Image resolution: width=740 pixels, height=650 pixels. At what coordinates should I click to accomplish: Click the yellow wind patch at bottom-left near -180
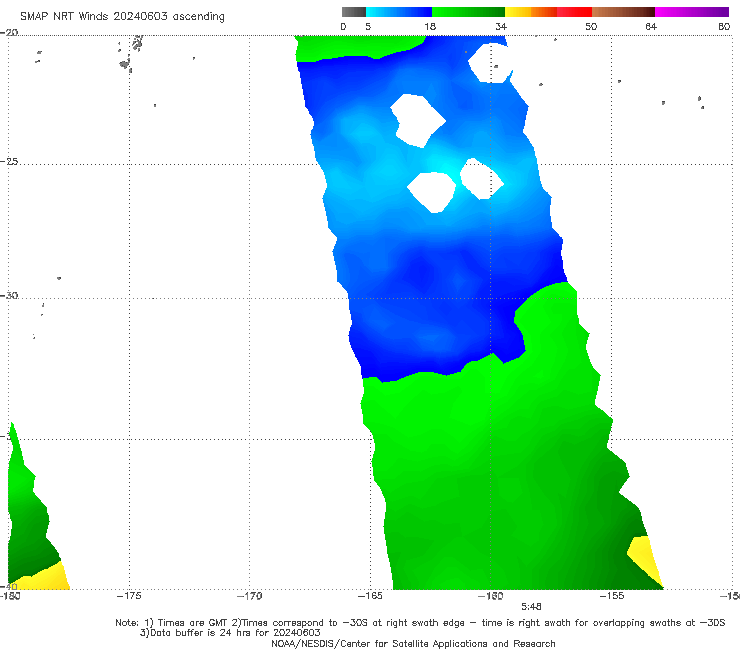(x=46, y=578)
